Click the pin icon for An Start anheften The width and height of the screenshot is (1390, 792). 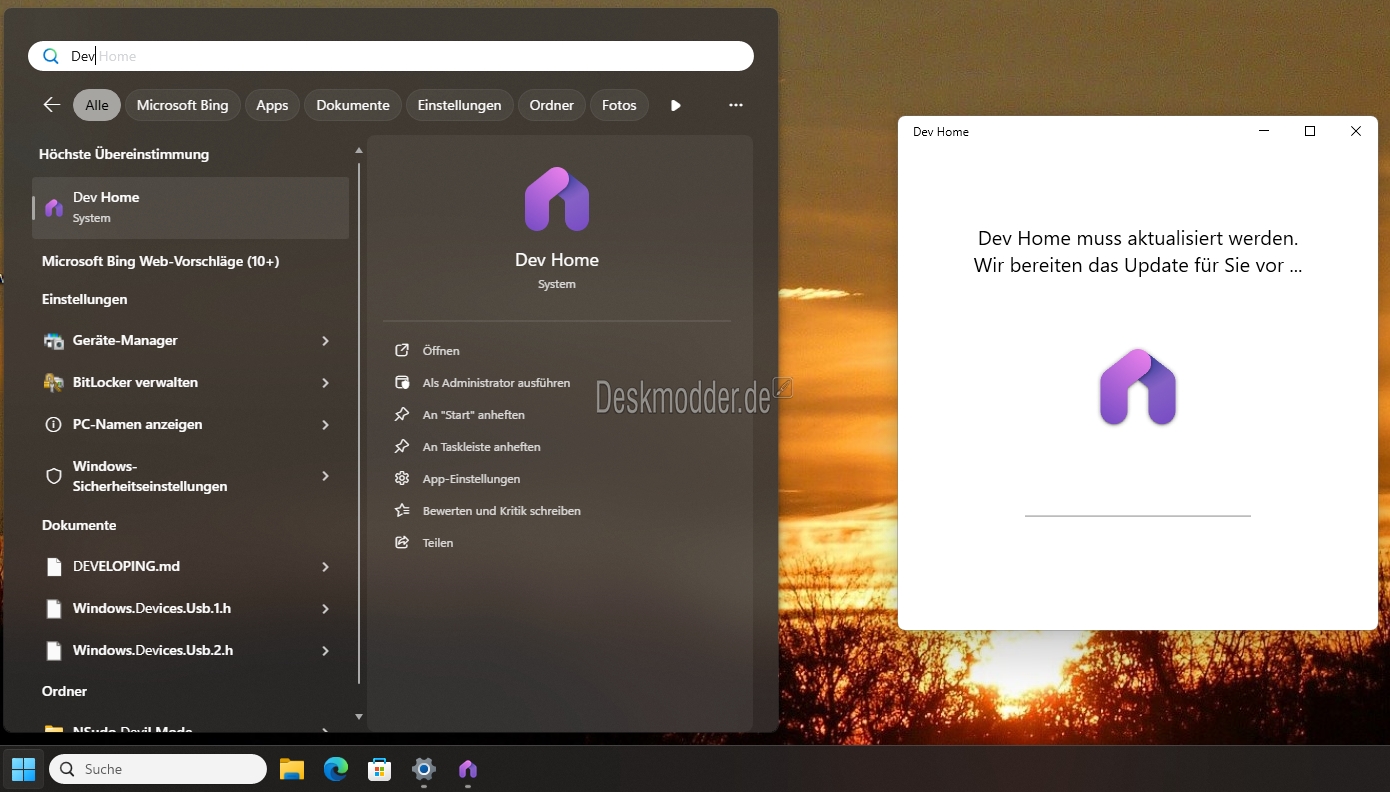click(402, 415)
